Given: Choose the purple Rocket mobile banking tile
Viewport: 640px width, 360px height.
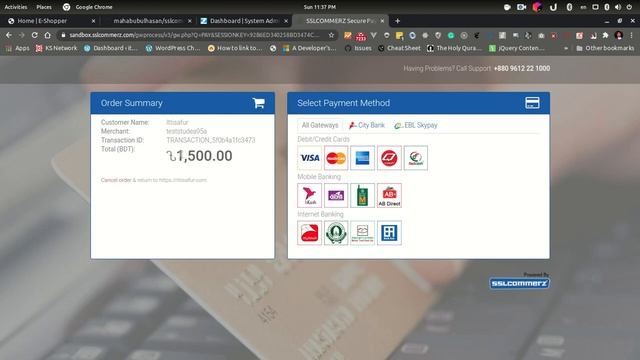Looking at the screenshot, I should (336, 195).
